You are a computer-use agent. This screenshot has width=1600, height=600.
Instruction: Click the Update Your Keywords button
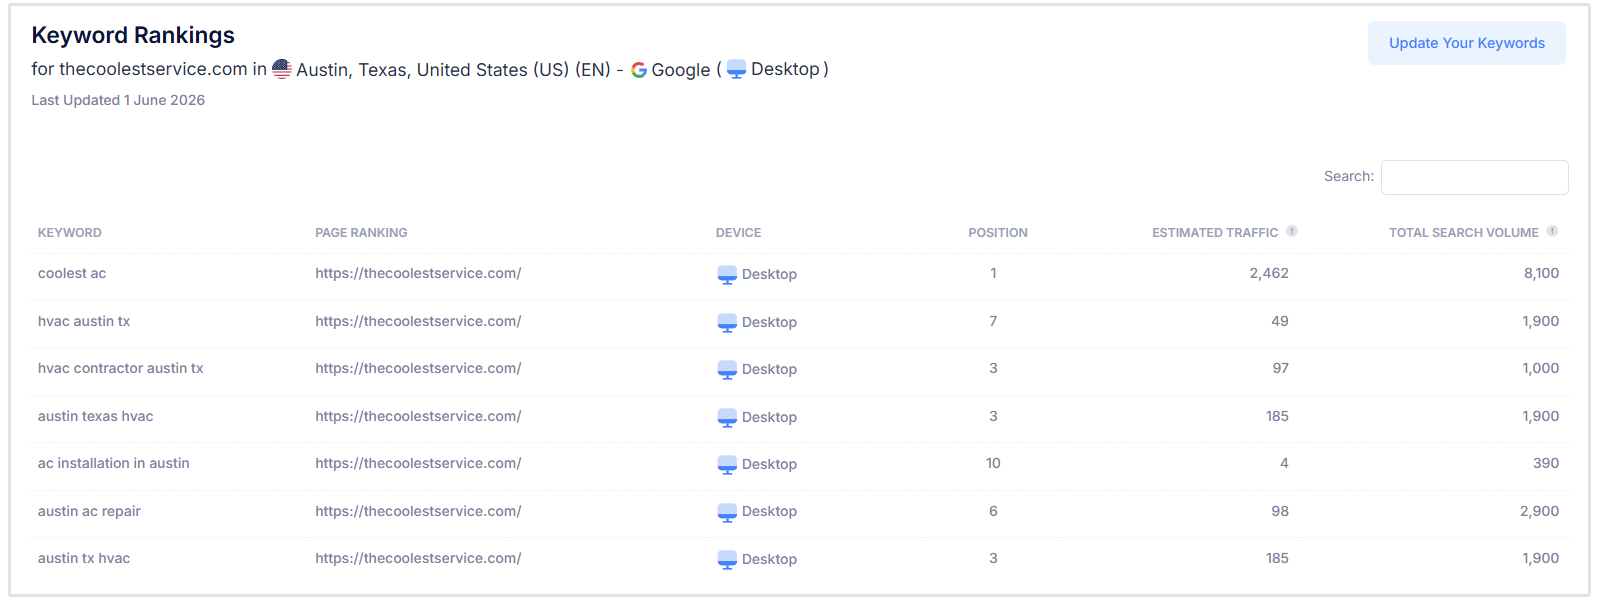click(1466, 43)
